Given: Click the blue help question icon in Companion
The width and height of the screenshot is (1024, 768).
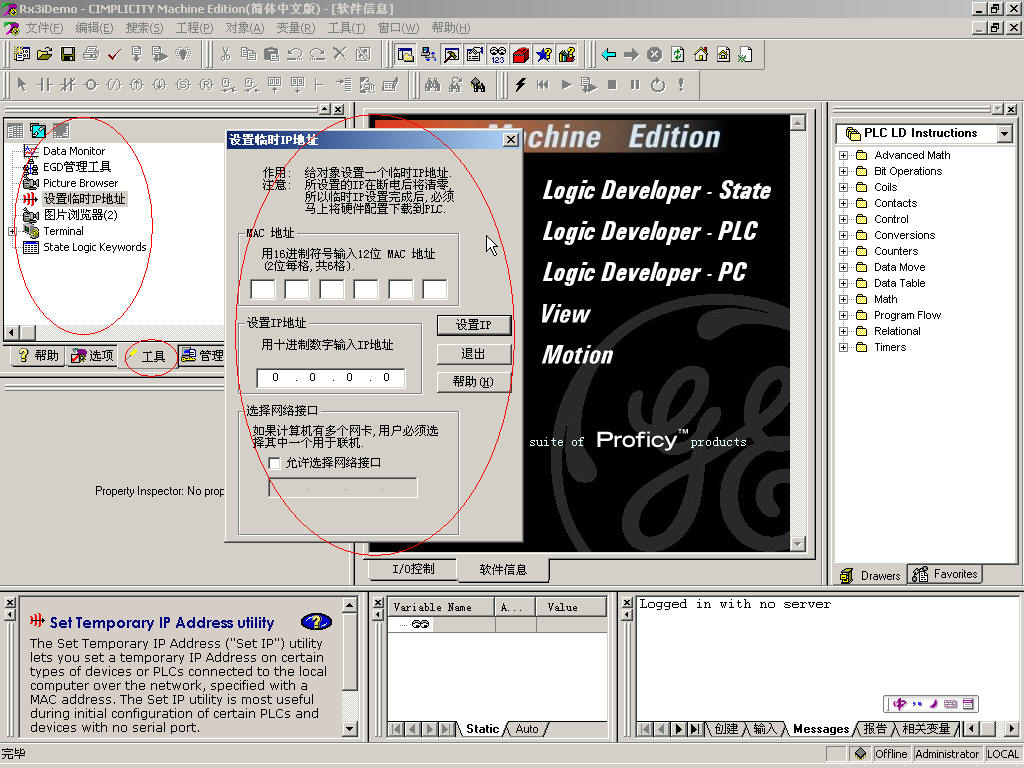Looking at the screenshot, I should [316, 622].
